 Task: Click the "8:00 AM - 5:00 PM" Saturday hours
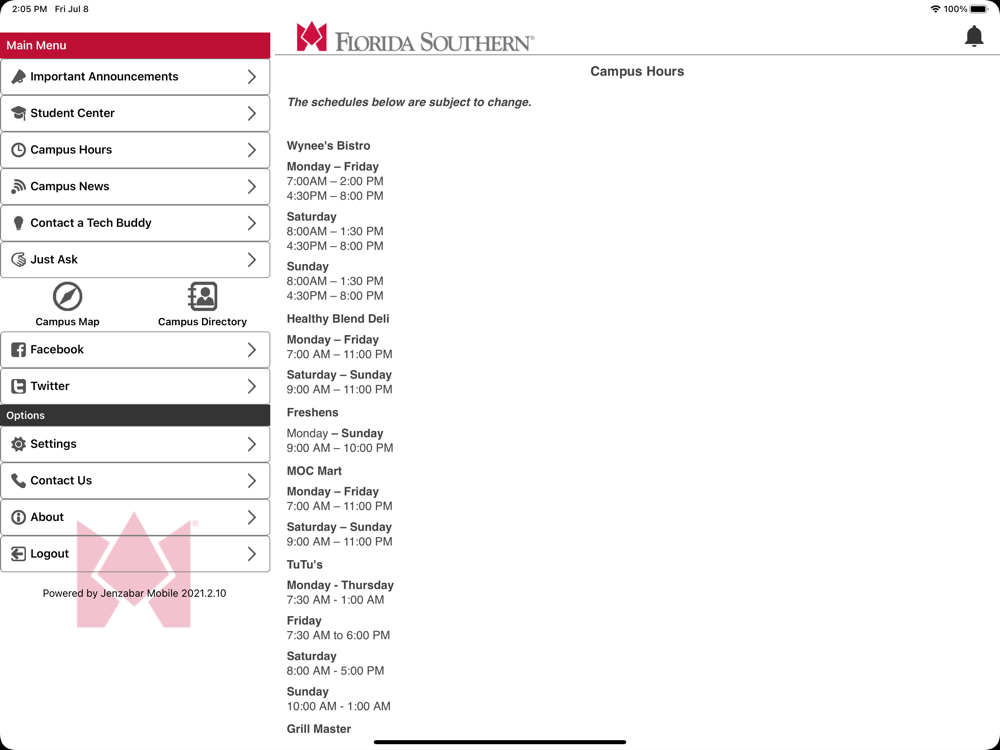[335, 671]
